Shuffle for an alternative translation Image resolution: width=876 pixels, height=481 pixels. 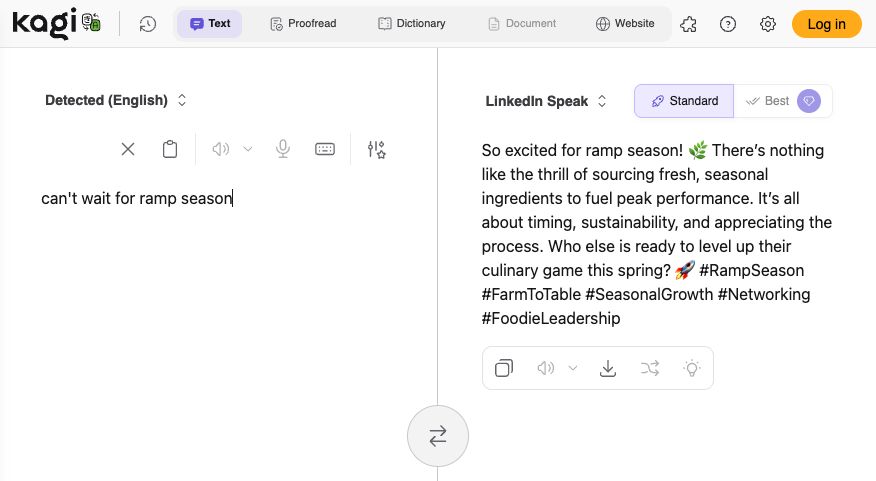[x=650, y=368]
